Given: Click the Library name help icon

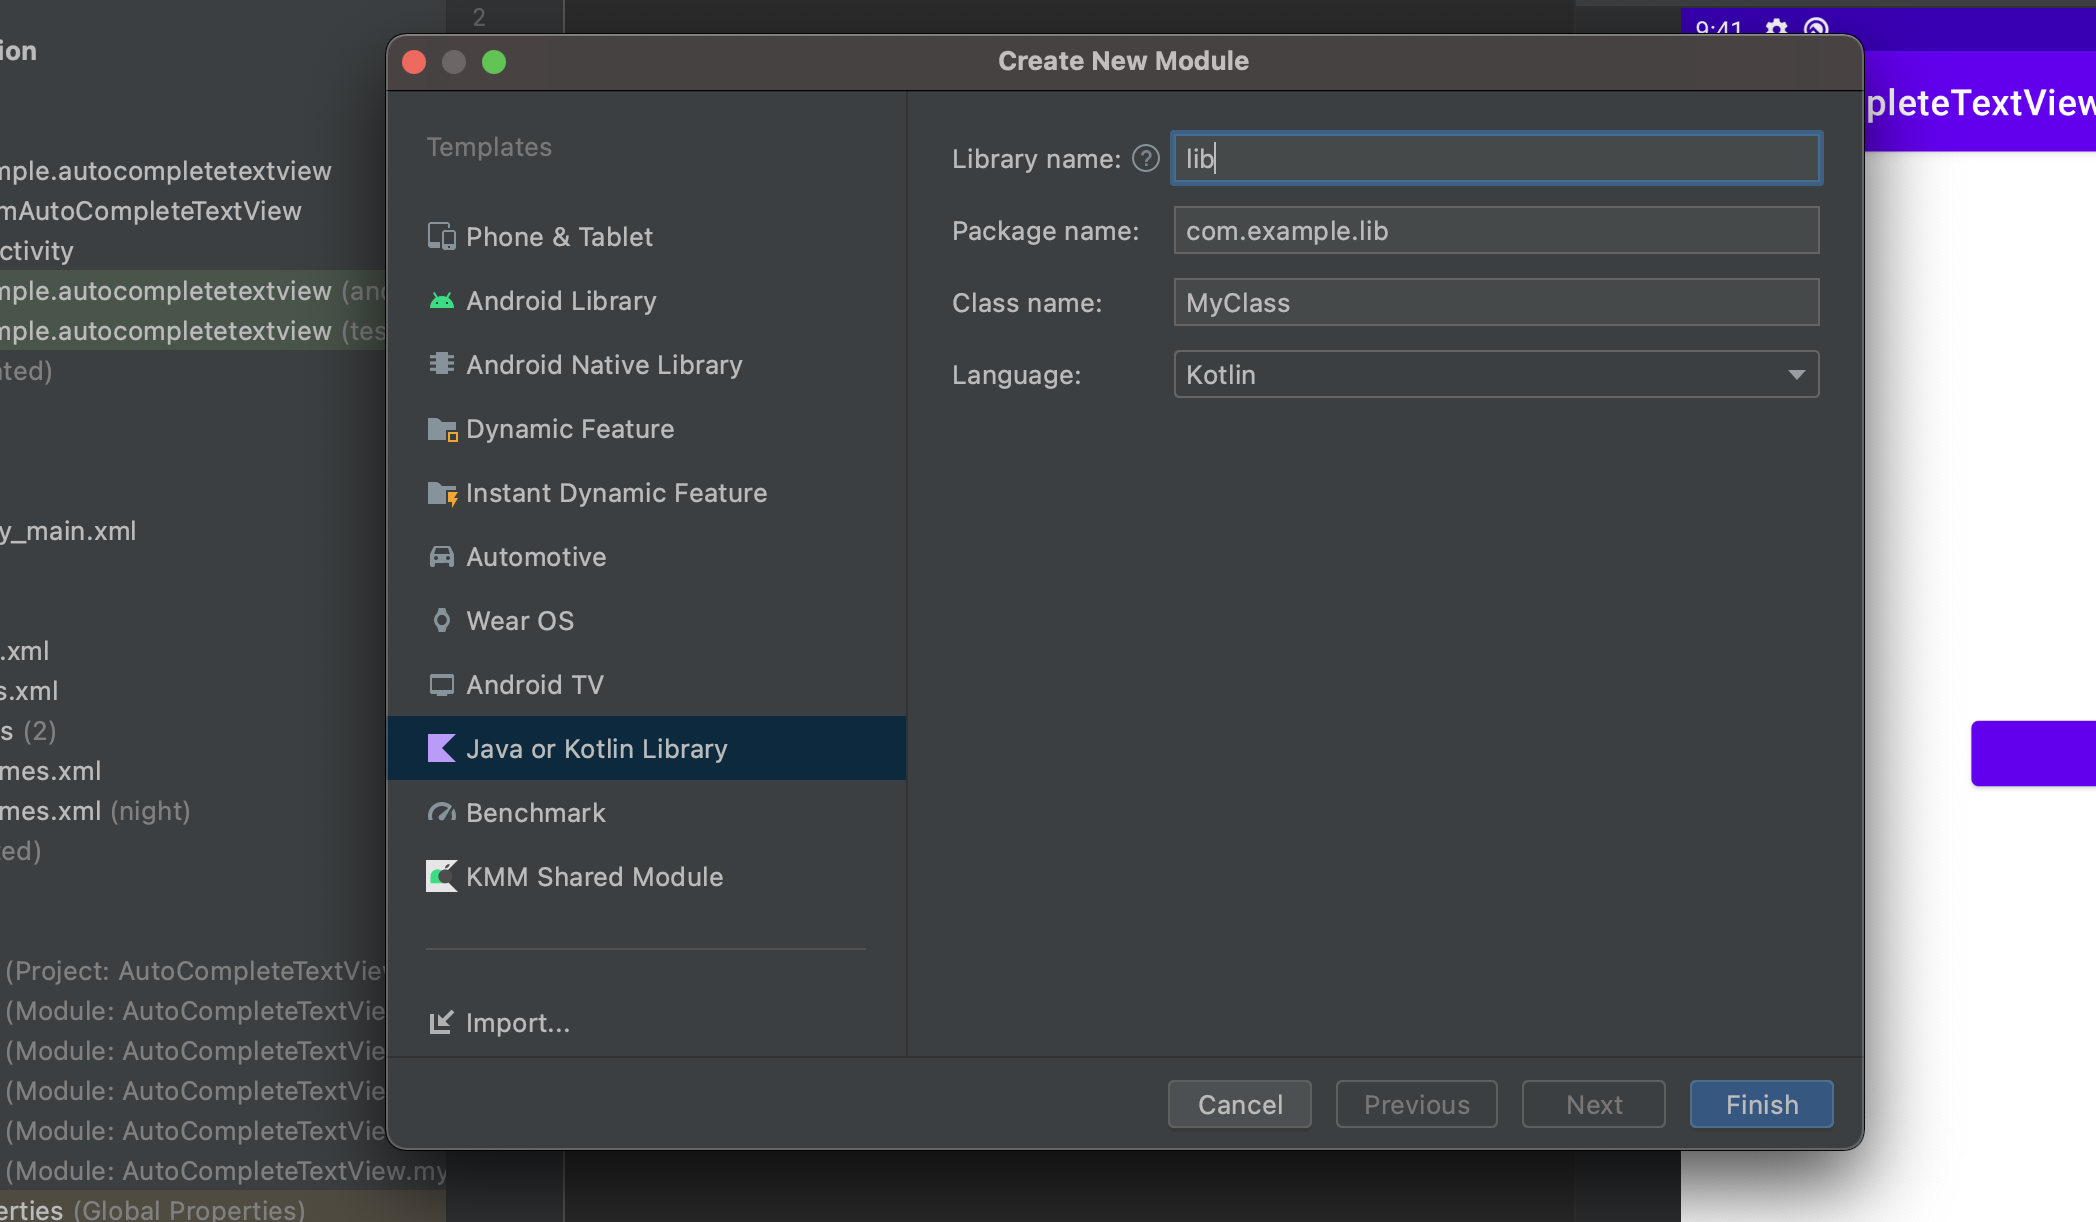Looking at the screenshot, I should [1145, 159].
